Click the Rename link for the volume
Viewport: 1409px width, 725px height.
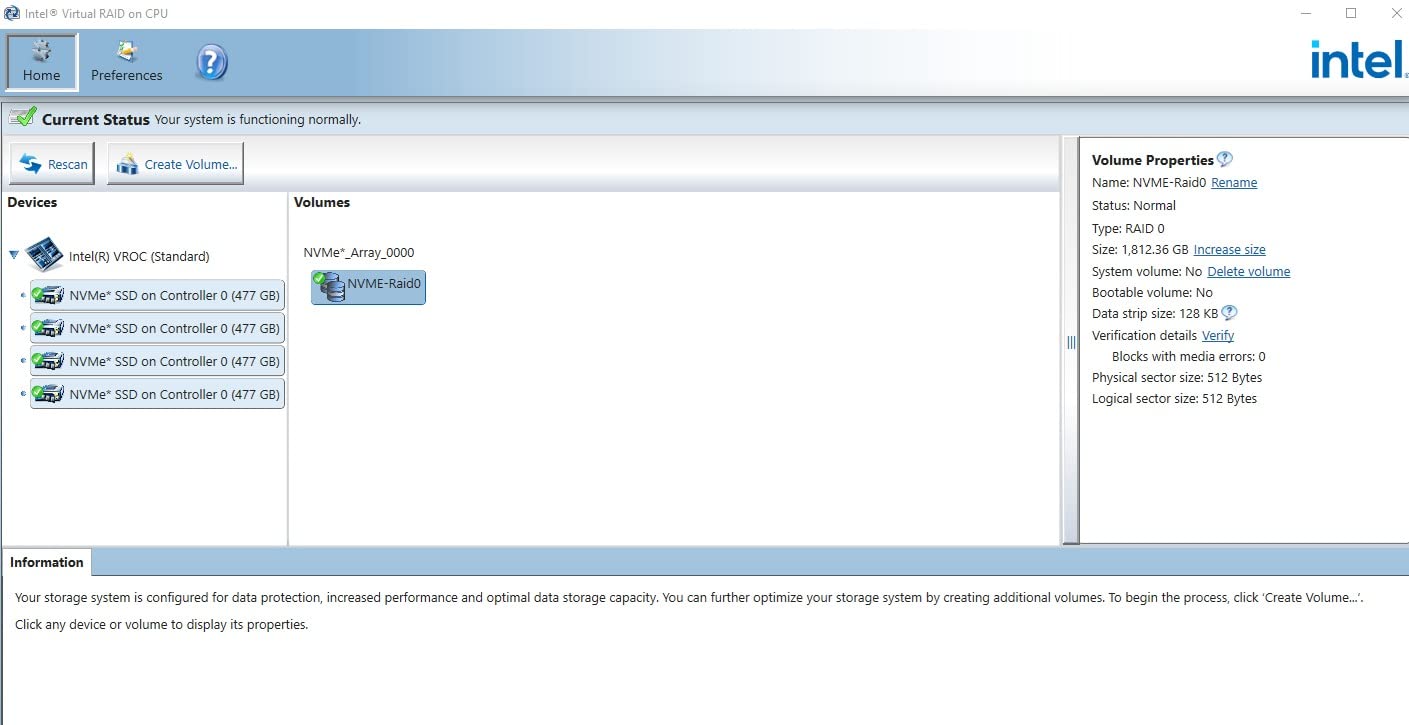[x=1233, y=183]
